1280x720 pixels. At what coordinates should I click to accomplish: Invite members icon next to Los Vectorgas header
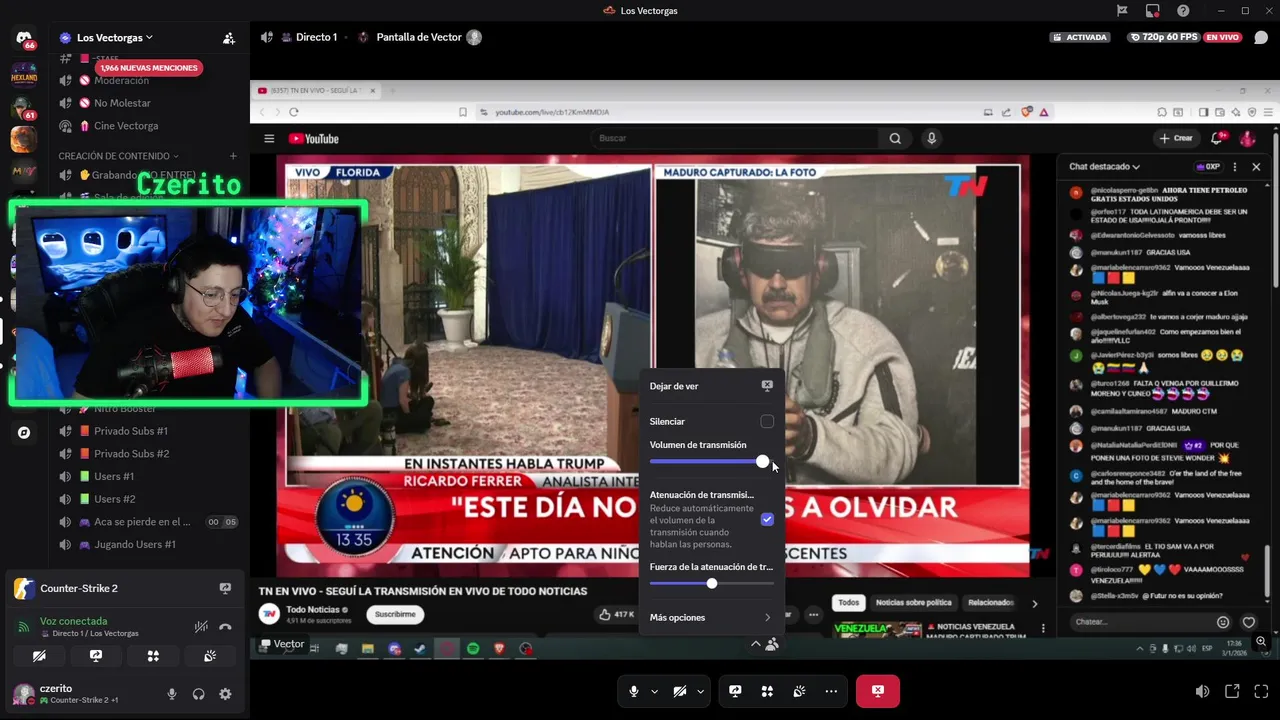(229, 38)
